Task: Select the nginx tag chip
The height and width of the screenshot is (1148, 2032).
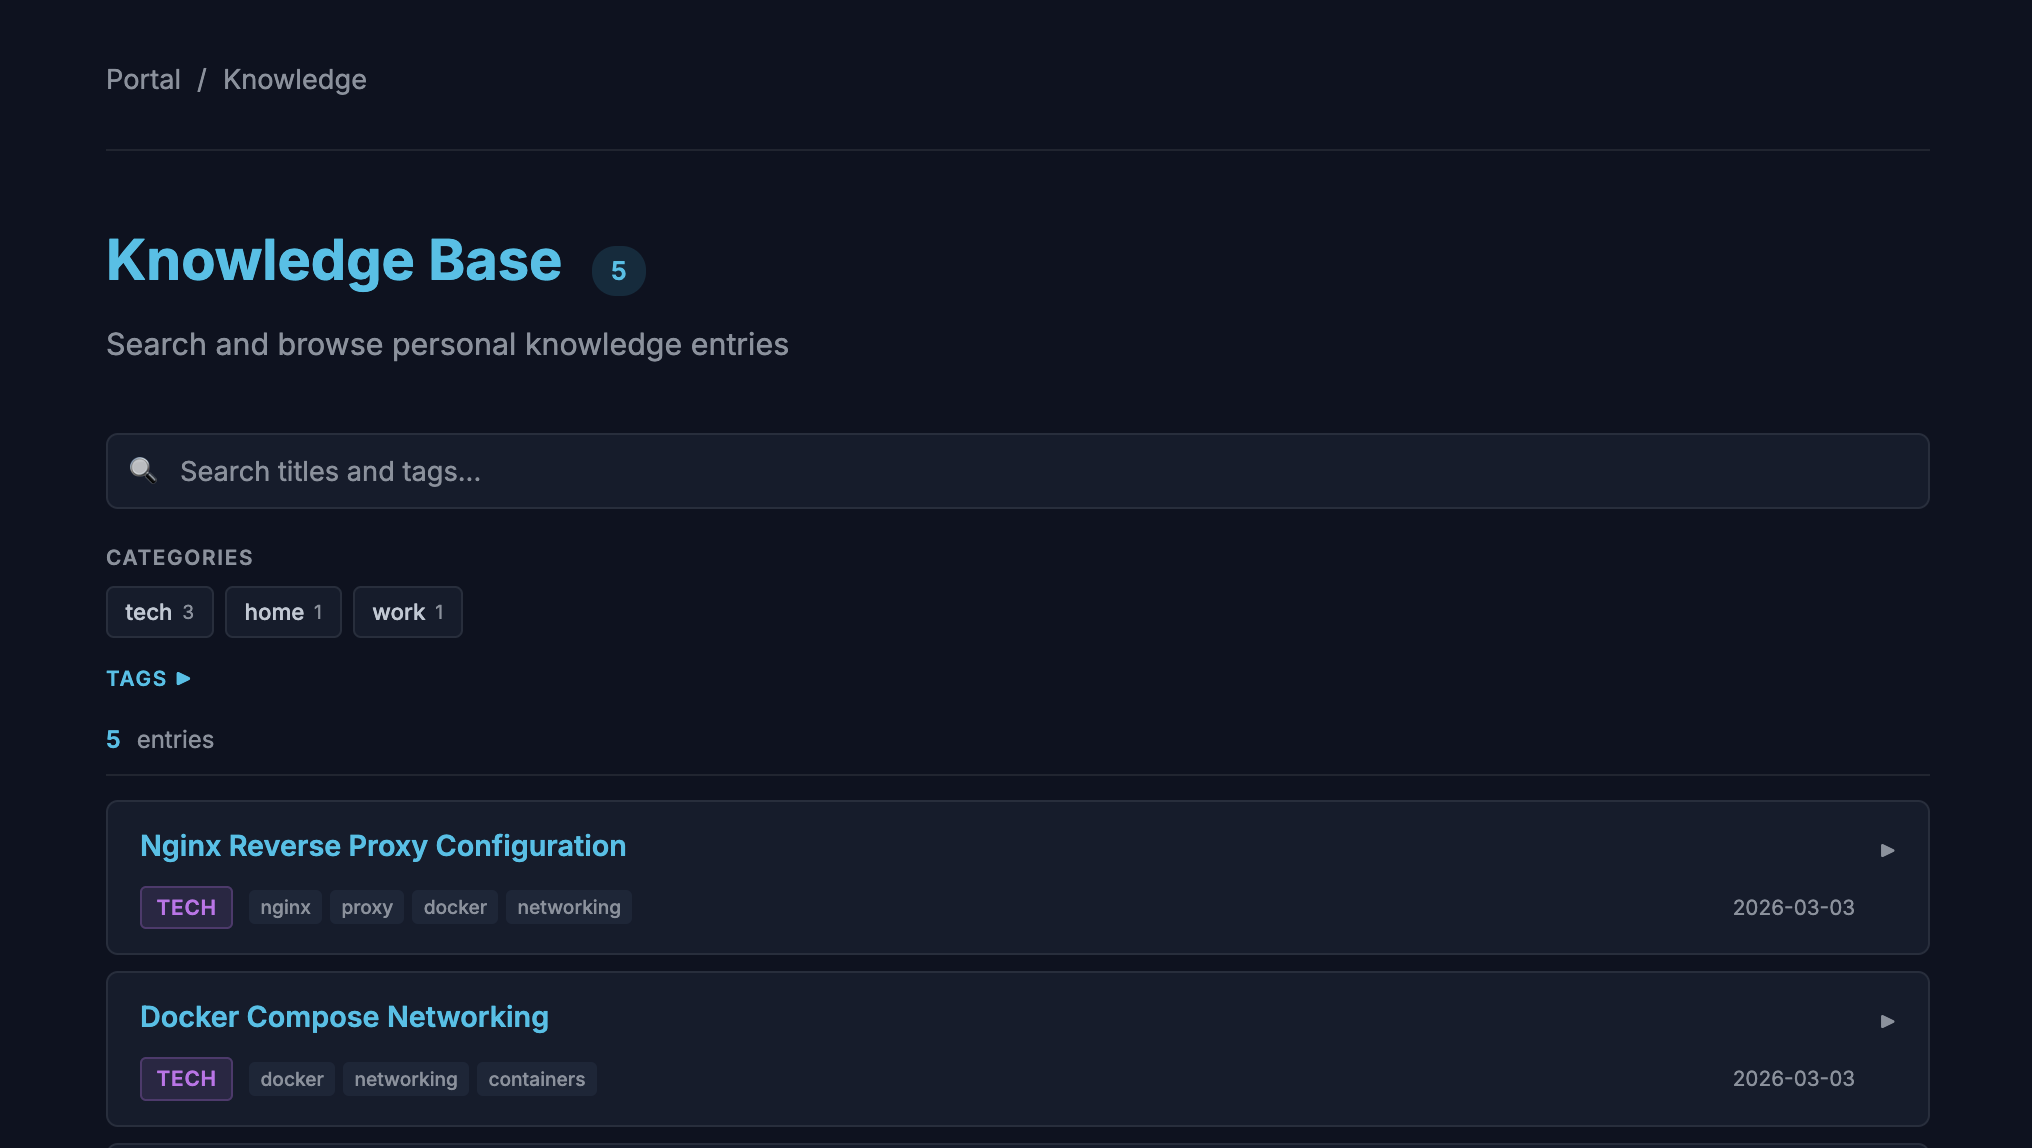Action: pos(284,907)
